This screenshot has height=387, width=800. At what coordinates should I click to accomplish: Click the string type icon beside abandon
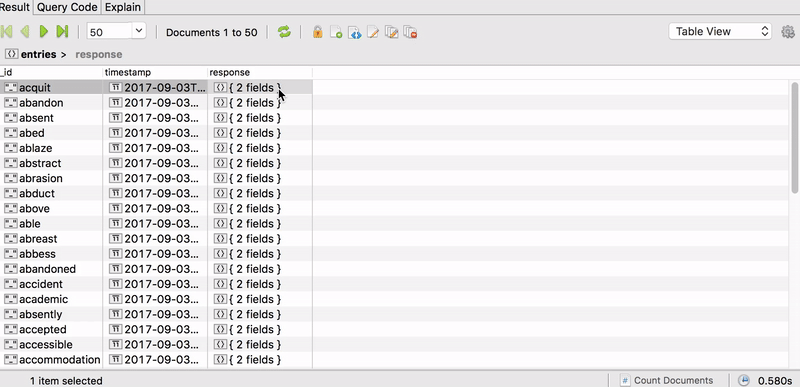pyautogui.click(x=11, y=102)
